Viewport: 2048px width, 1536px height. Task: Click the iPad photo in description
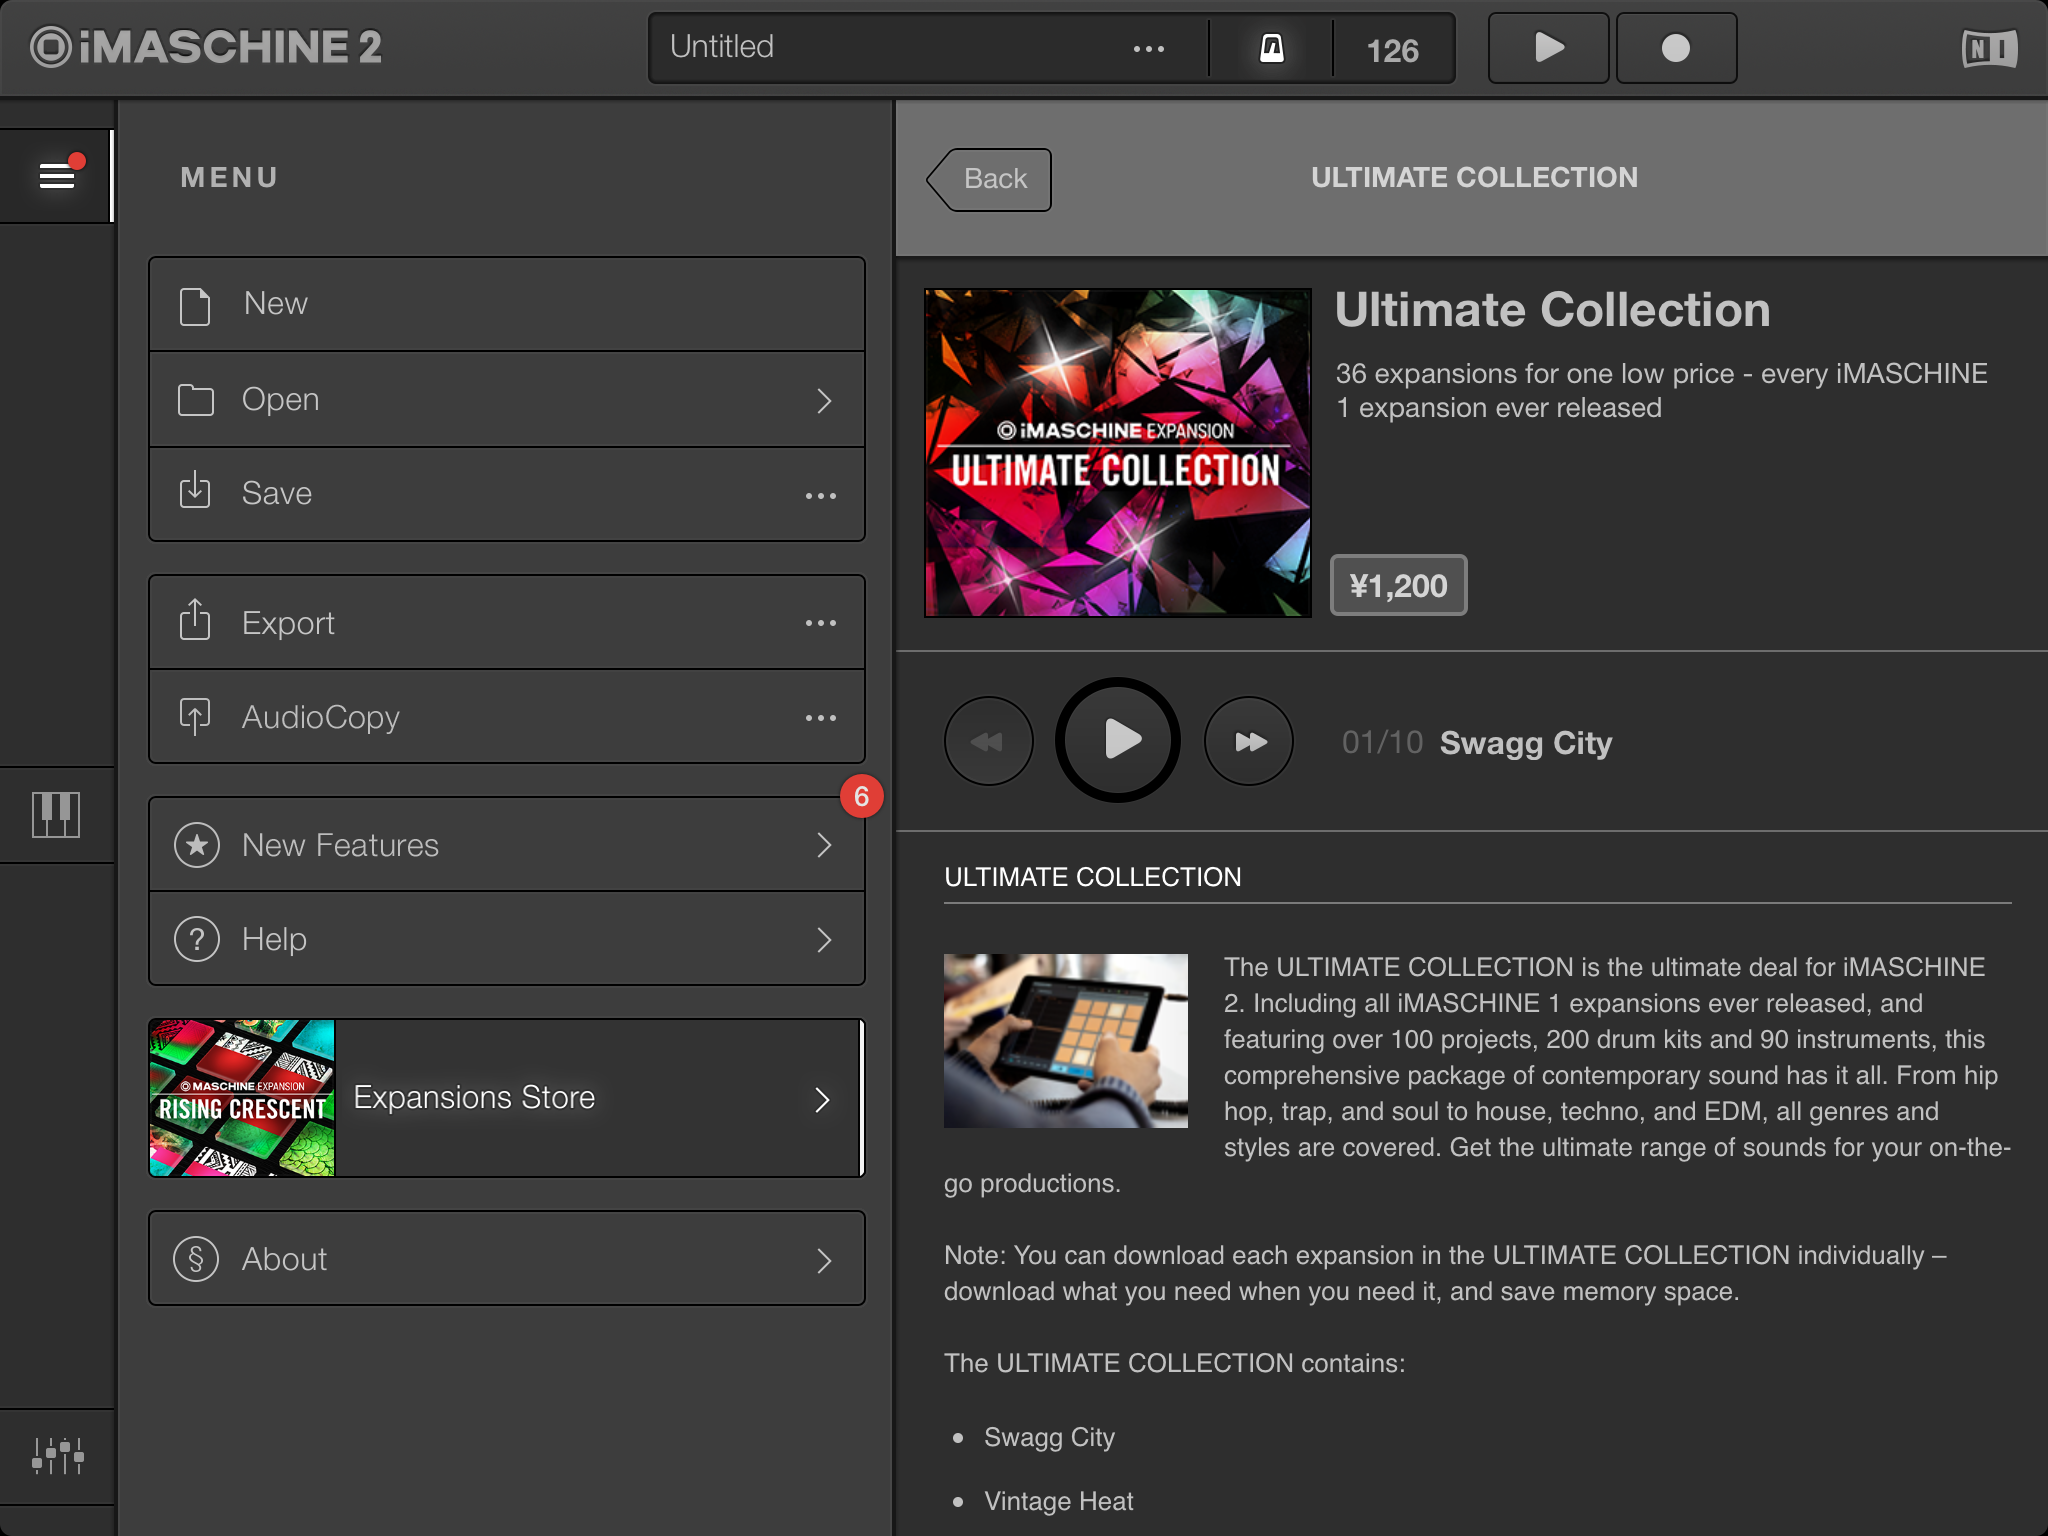click(x=1066, y=1041)
